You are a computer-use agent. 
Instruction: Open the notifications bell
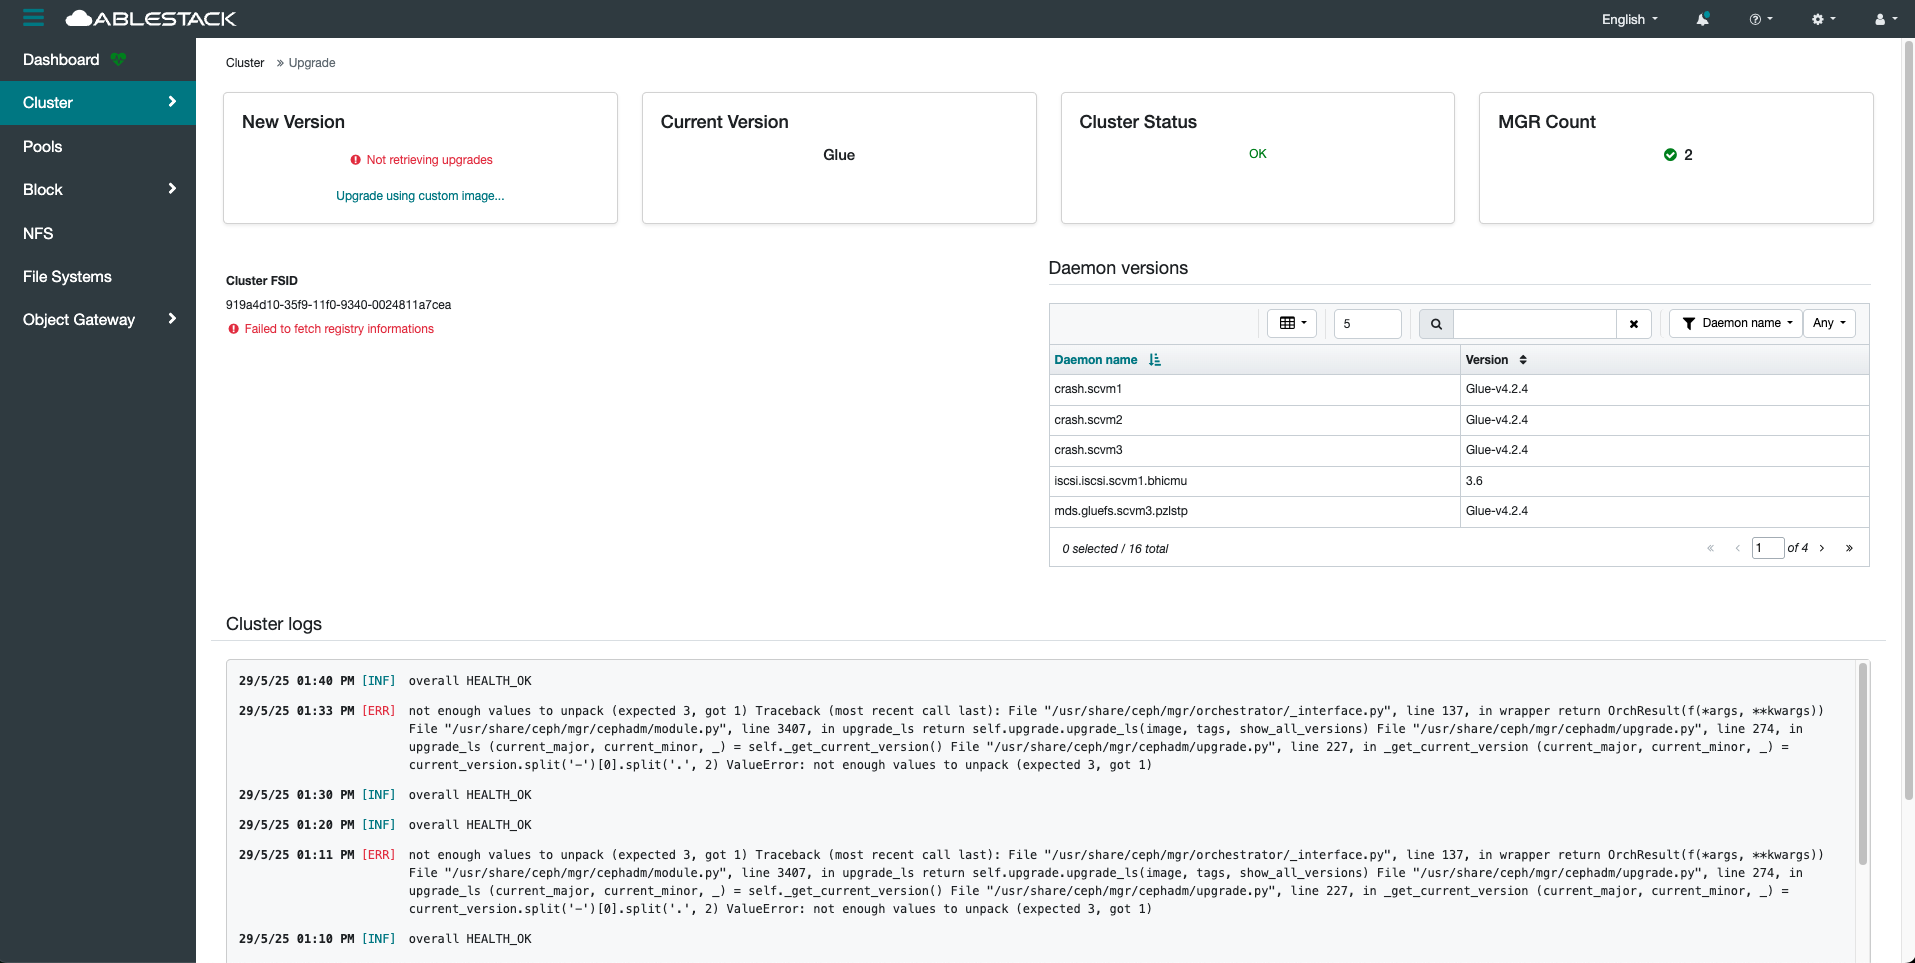[1702, 19]
